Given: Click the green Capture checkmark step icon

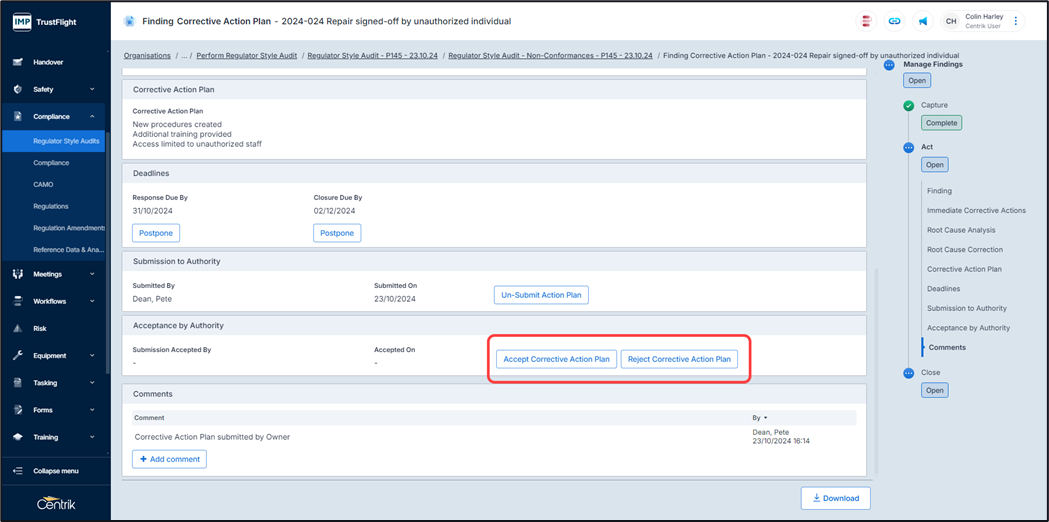Looking at the screenshot, I should click(x=908, y=105).
